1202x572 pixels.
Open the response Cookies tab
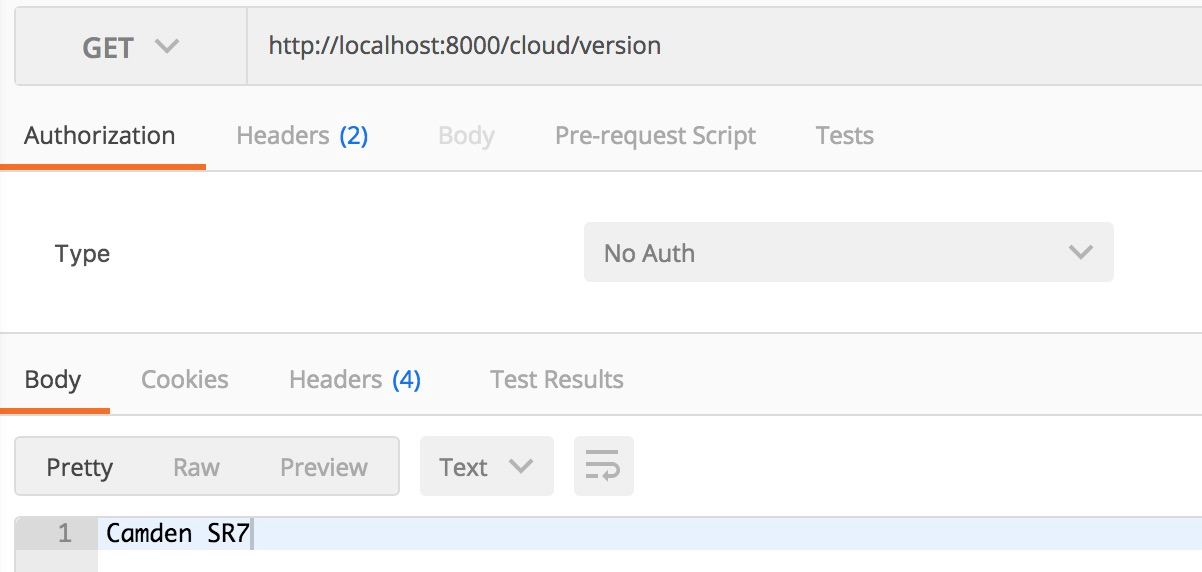pyautogui.click(x=185, y=380)
